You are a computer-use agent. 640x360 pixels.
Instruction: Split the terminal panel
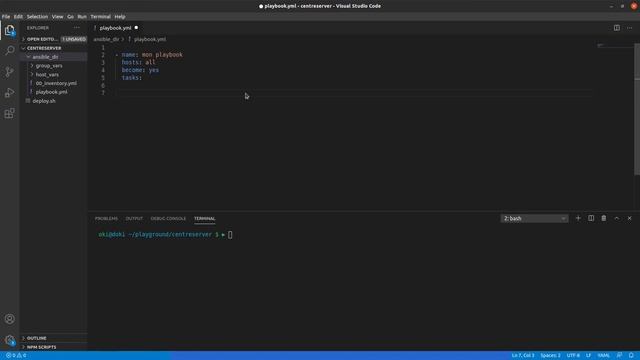591,218
